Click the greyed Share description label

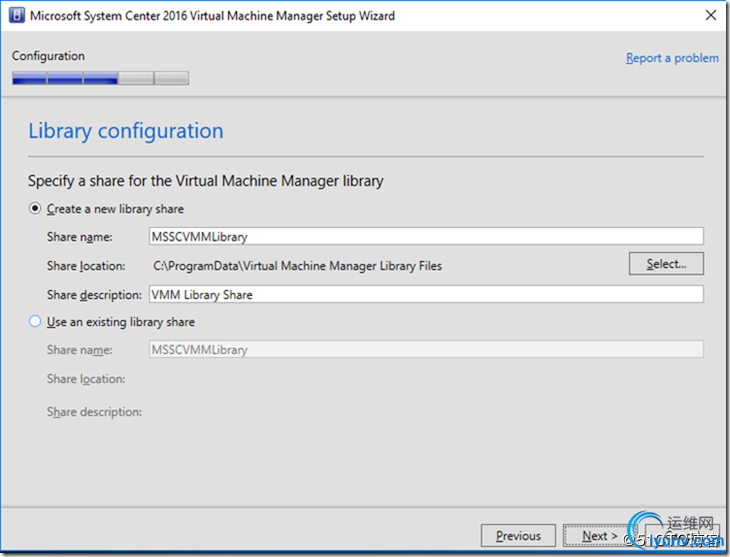coord(94,412)
